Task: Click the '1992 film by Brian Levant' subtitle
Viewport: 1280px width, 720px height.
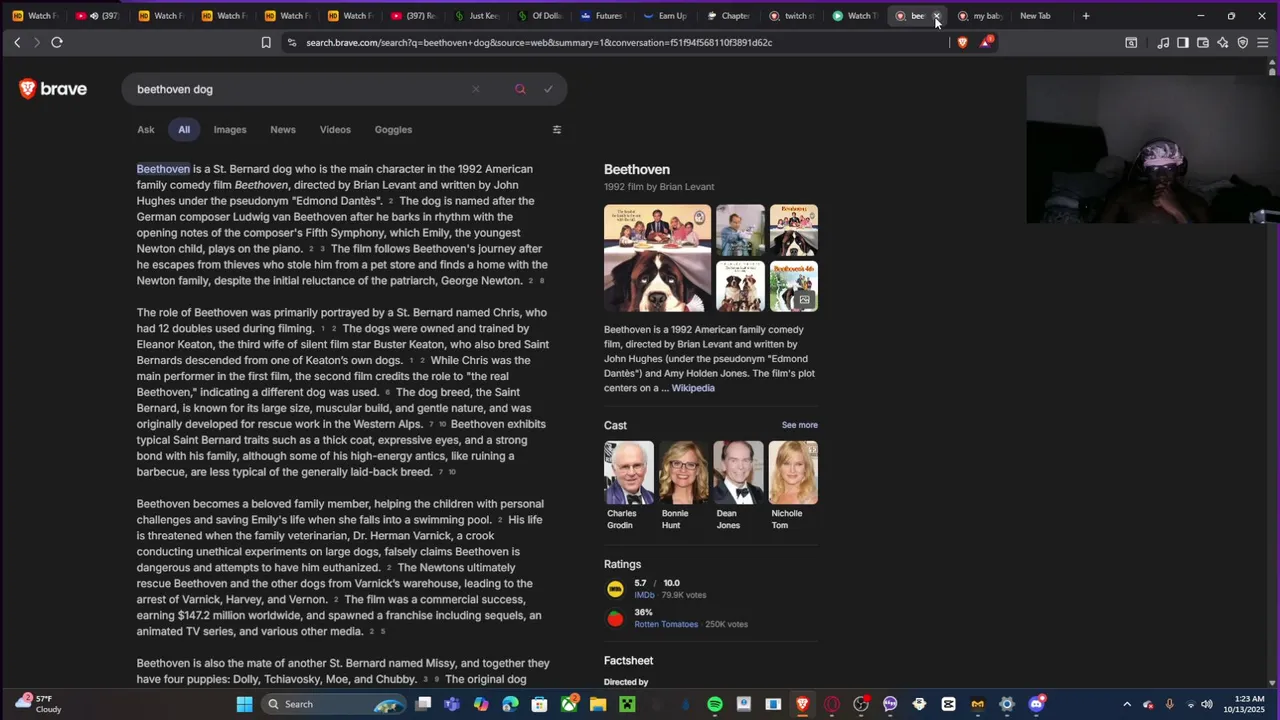Action: (x=659, y=187)
